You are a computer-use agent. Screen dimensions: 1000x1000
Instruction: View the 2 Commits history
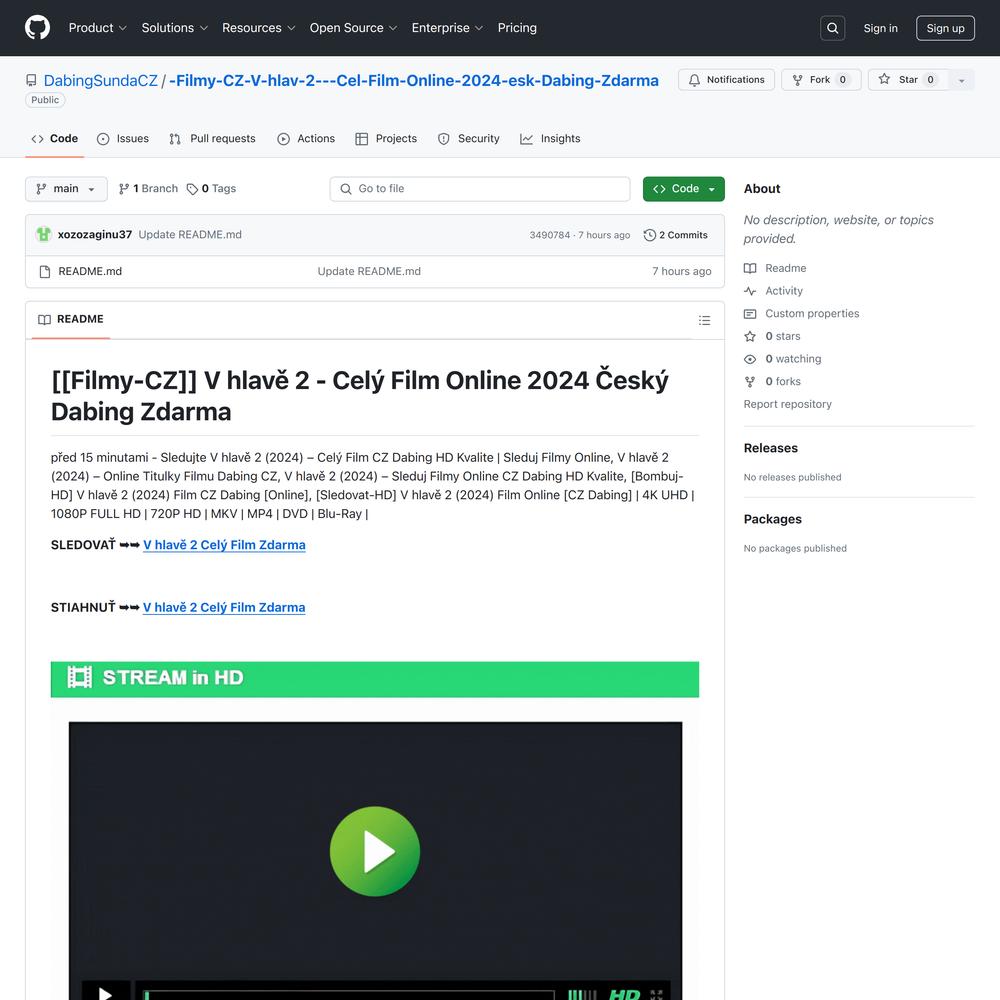point(676,235)
